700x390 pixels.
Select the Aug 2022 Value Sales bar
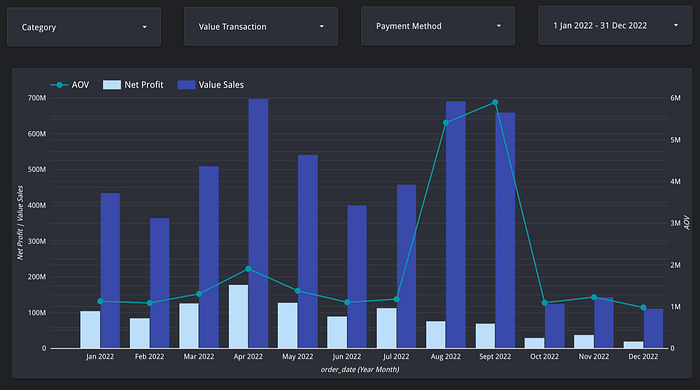tap(456, 224)
